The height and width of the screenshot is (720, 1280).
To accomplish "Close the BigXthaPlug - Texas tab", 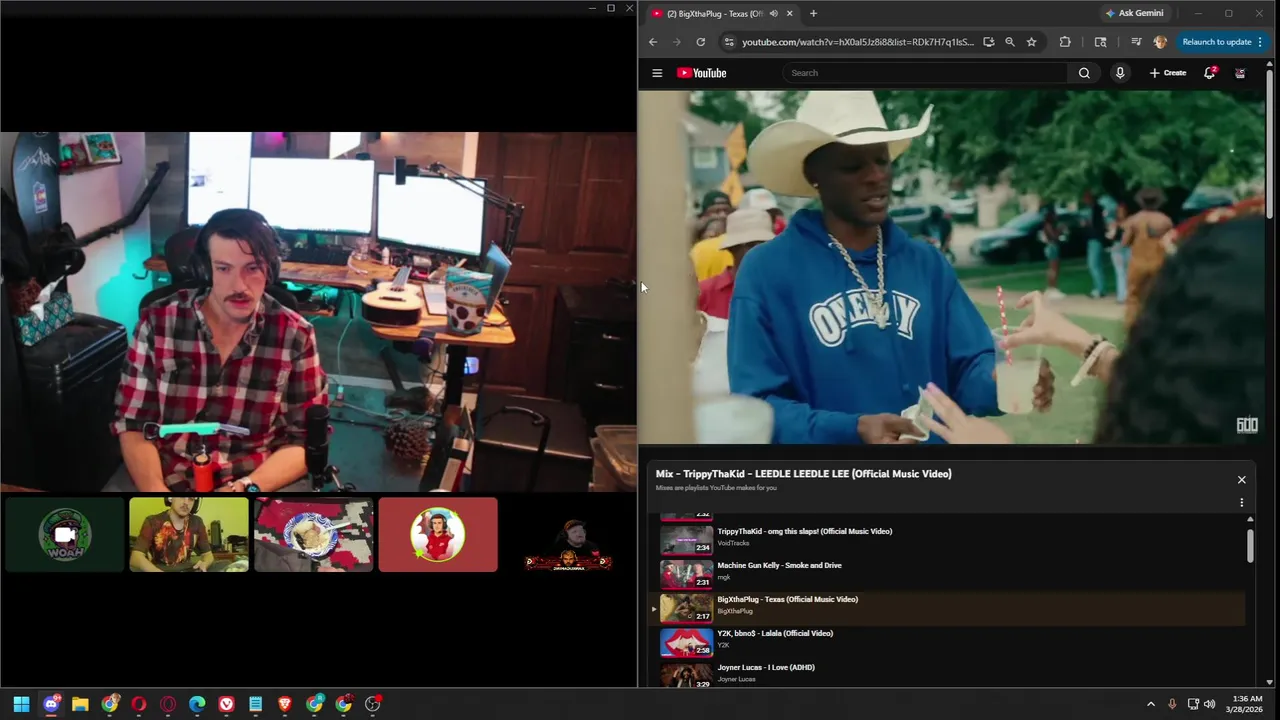I will click(x=789, y=13).
